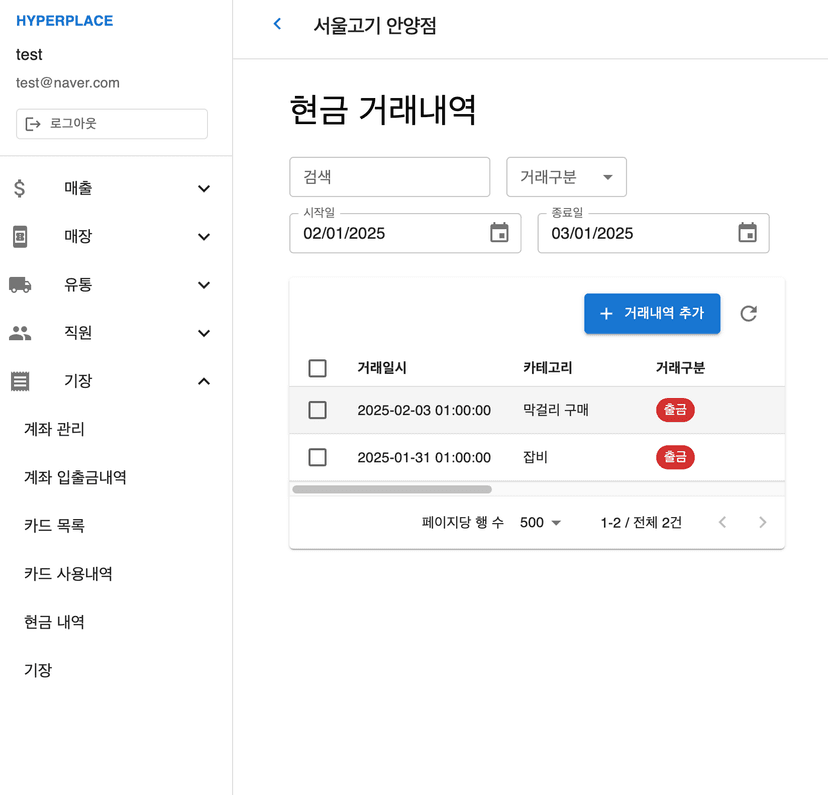
Task: Open the 종료일 calendar picker icon
Action: tap(747, 233)
